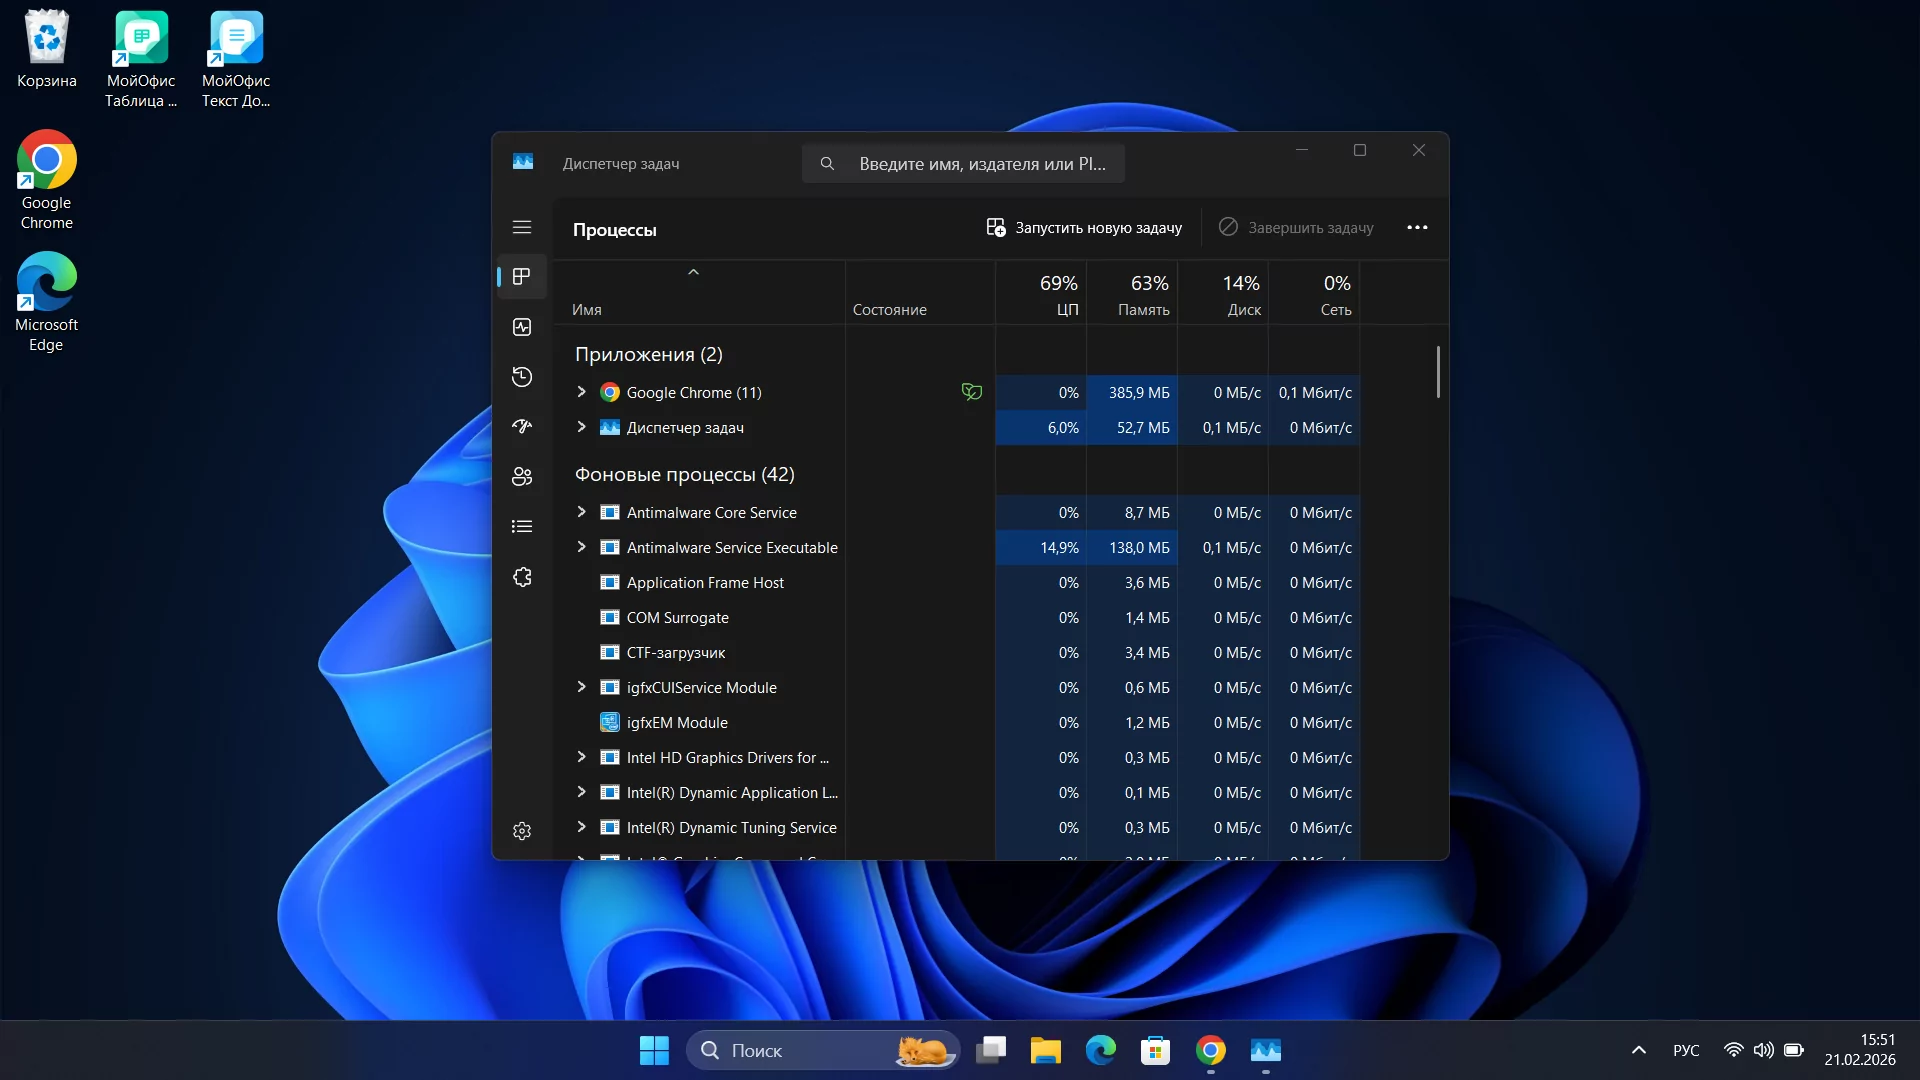Open the three-dots more options menu

point(1417,228)
